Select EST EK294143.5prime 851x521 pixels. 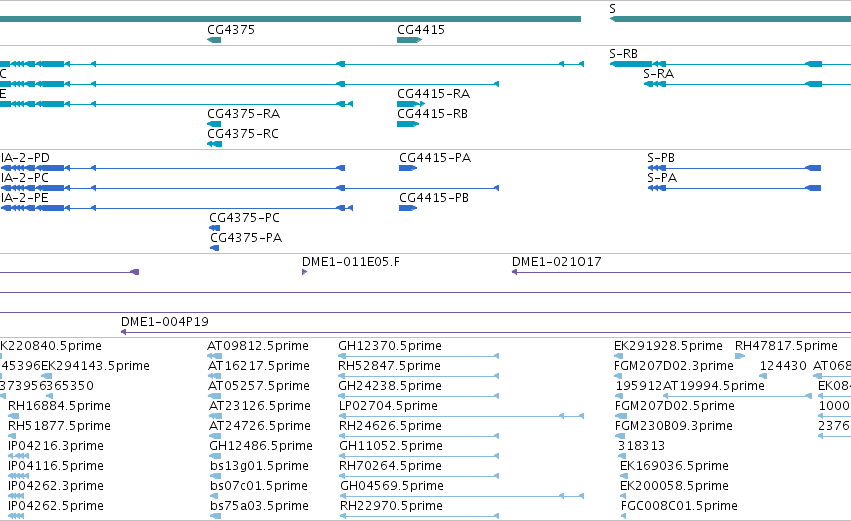[96, 366]
